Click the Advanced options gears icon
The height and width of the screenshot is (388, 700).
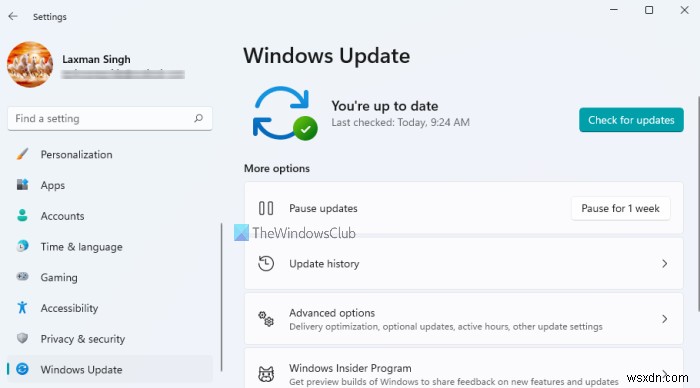[266, 319]
